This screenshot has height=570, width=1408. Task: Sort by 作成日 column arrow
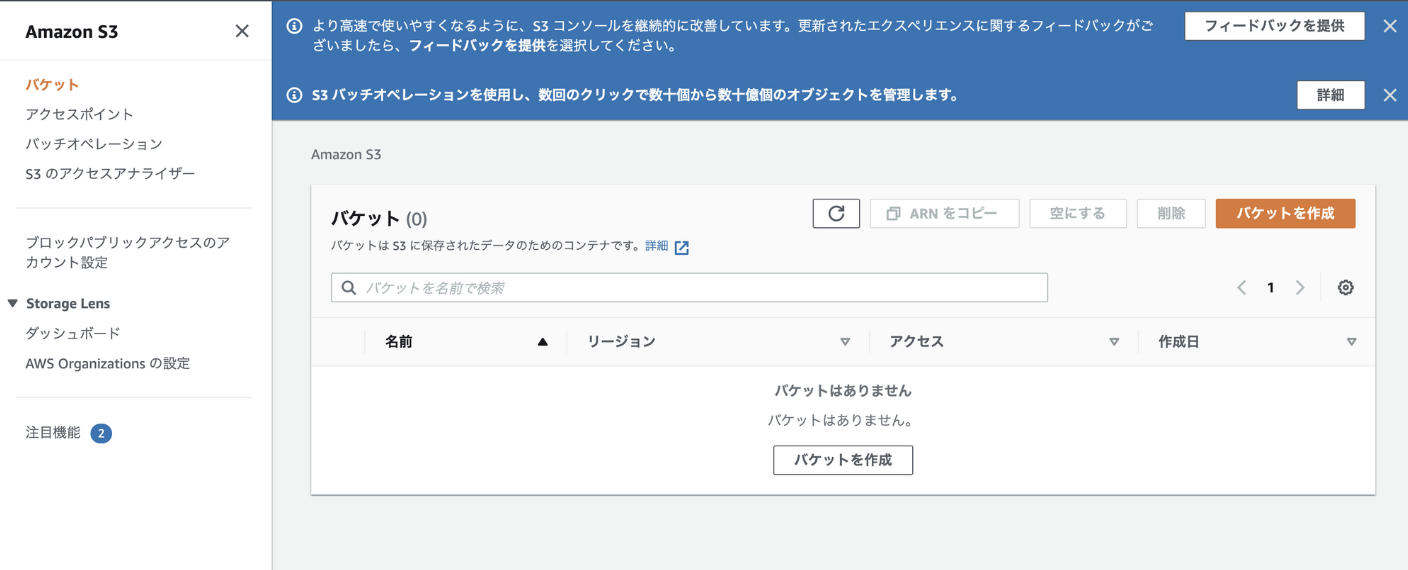click(x=1351, y=342)
